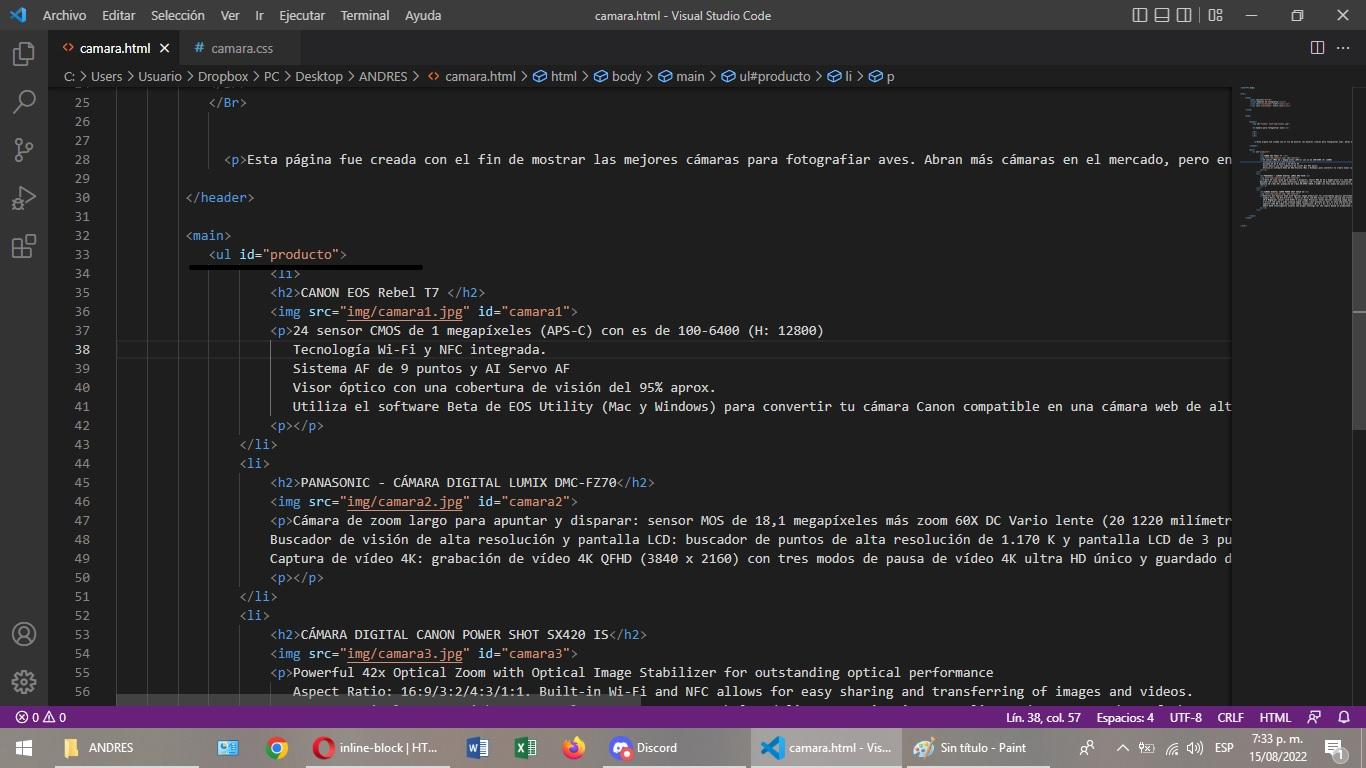
Task: Click the code minimap preview
Action: [1290, 158]
